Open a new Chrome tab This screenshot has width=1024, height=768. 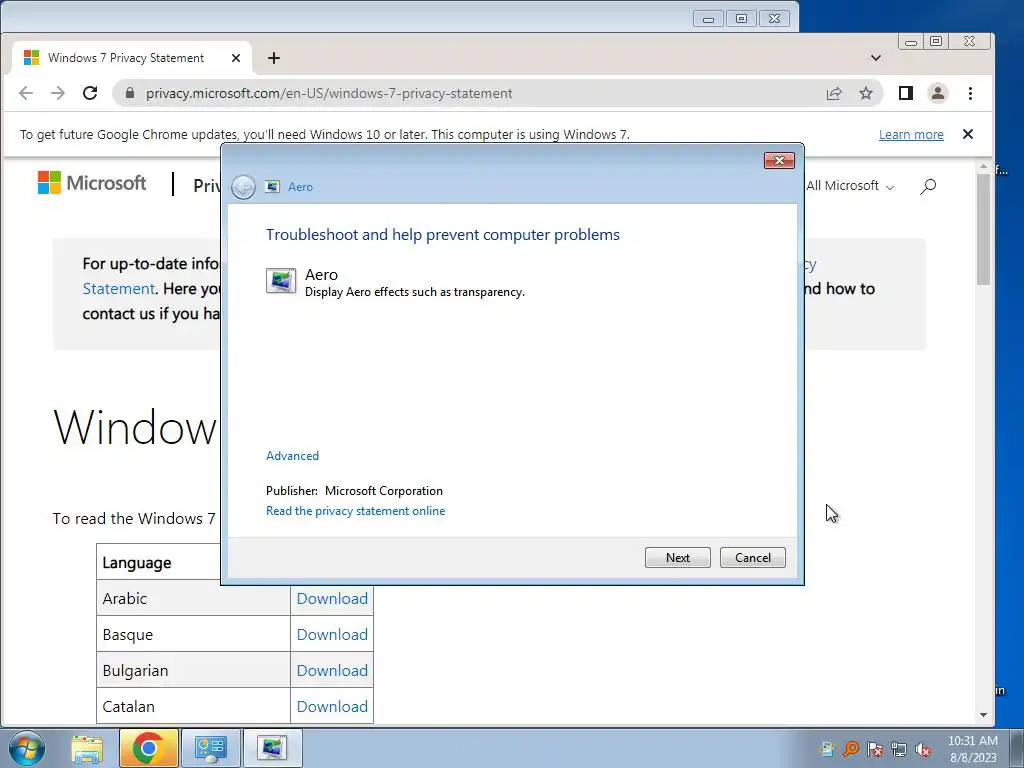point(274,58)
